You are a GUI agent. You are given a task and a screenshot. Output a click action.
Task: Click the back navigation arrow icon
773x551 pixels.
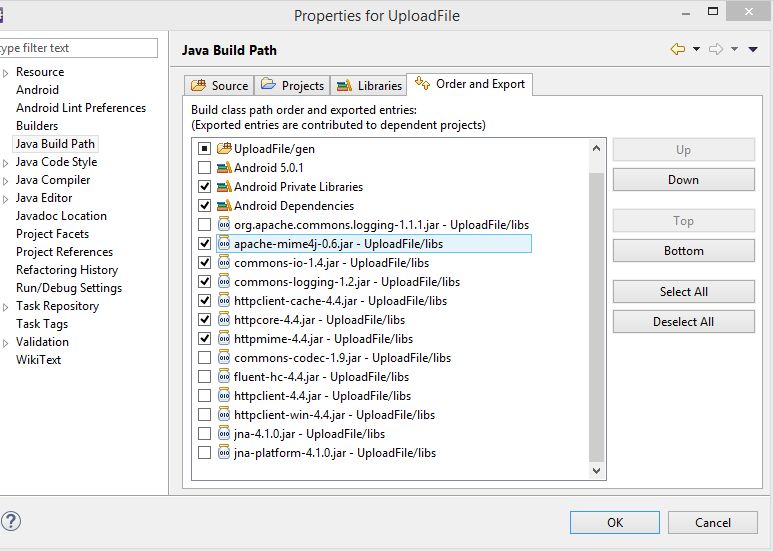point(678,49)
